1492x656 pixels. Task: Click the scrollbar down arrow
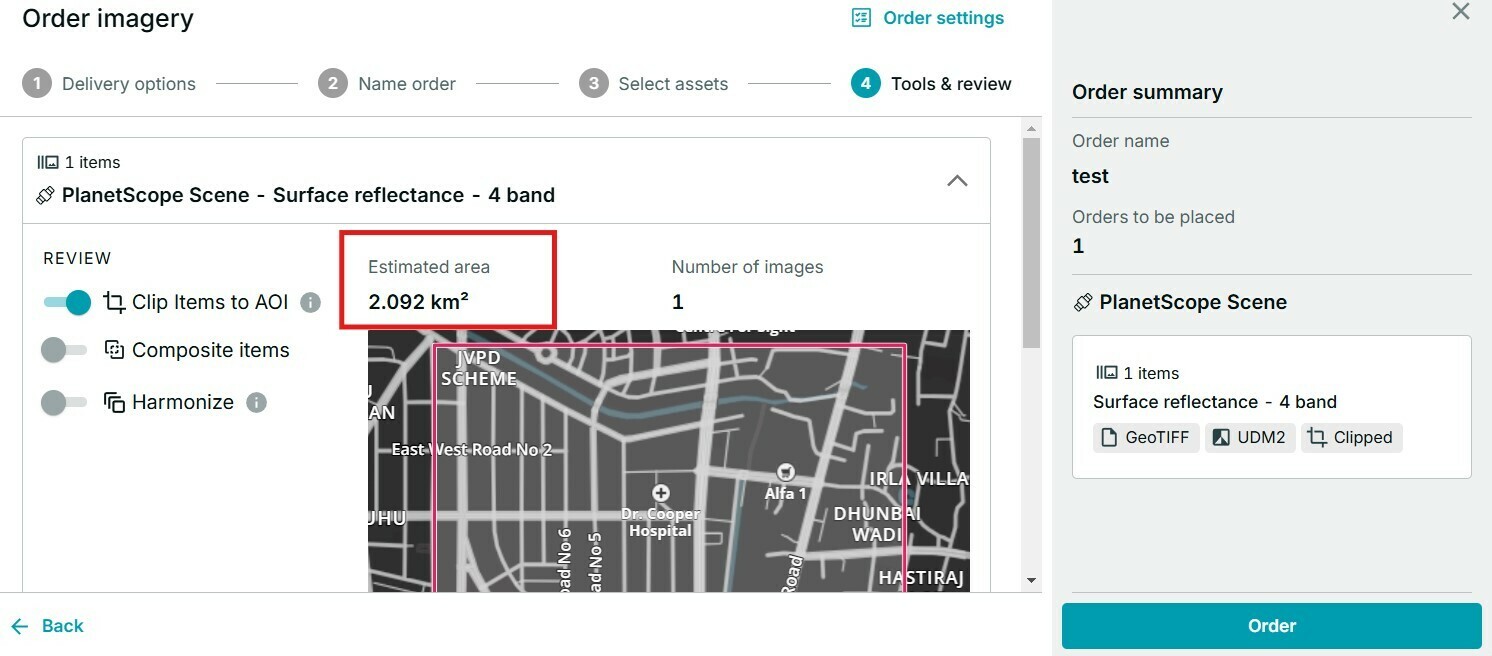1031,581
